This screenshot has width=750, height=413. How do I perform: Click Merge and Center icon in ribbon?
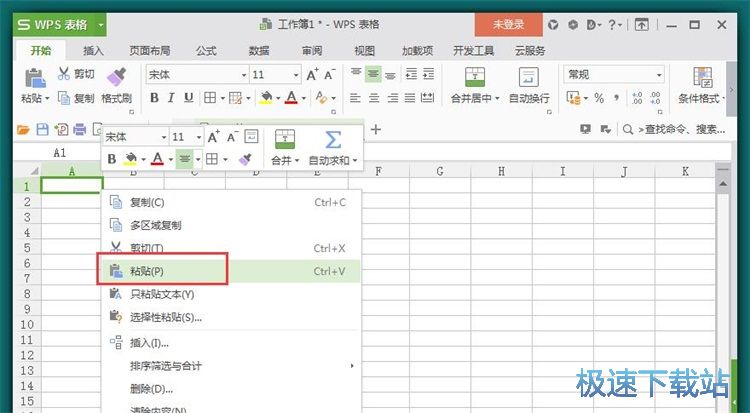coord(474,78)
